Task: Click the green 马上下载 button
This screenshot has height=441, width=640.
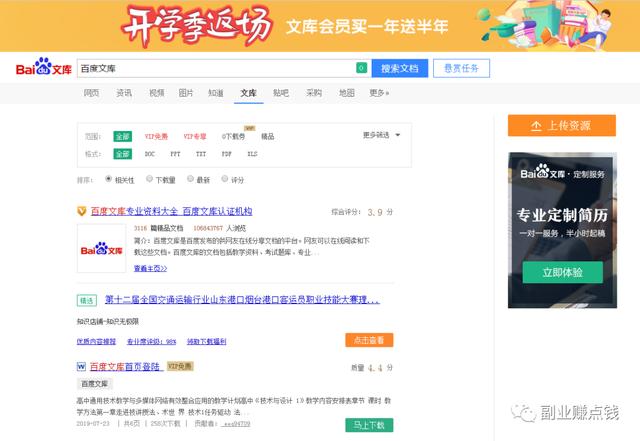Action: click(x=369, y=425)
